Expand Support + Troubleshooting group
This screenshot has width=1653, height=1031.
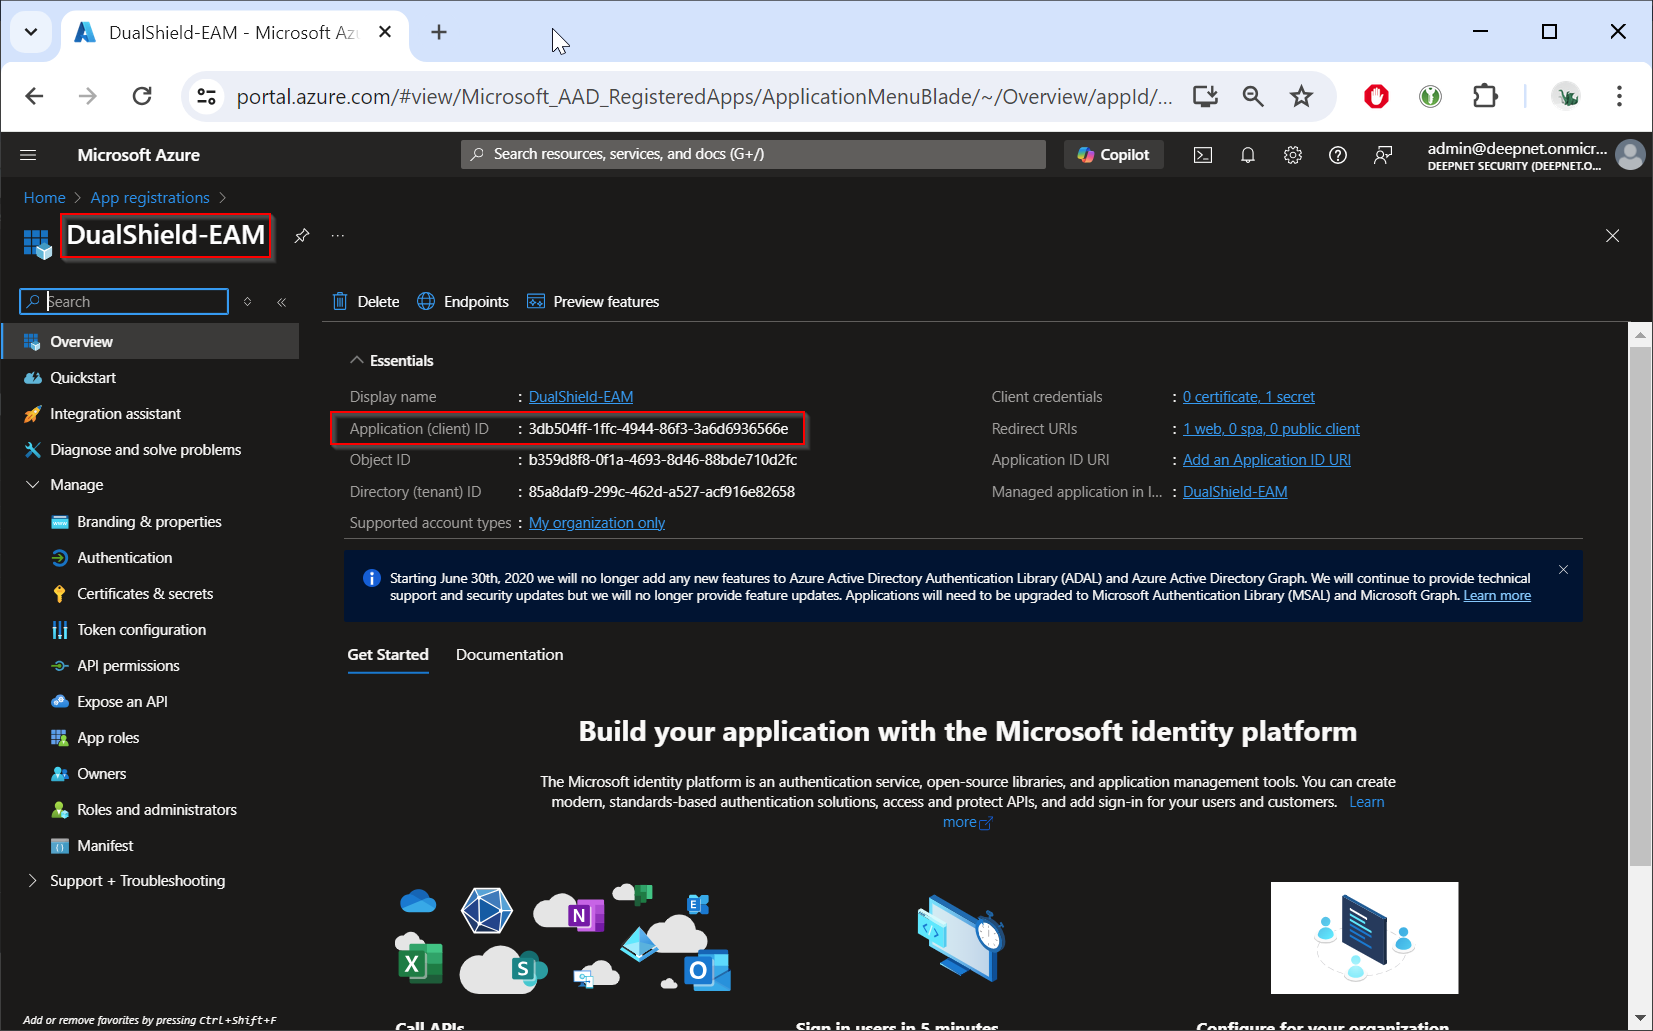pos(32,881)
